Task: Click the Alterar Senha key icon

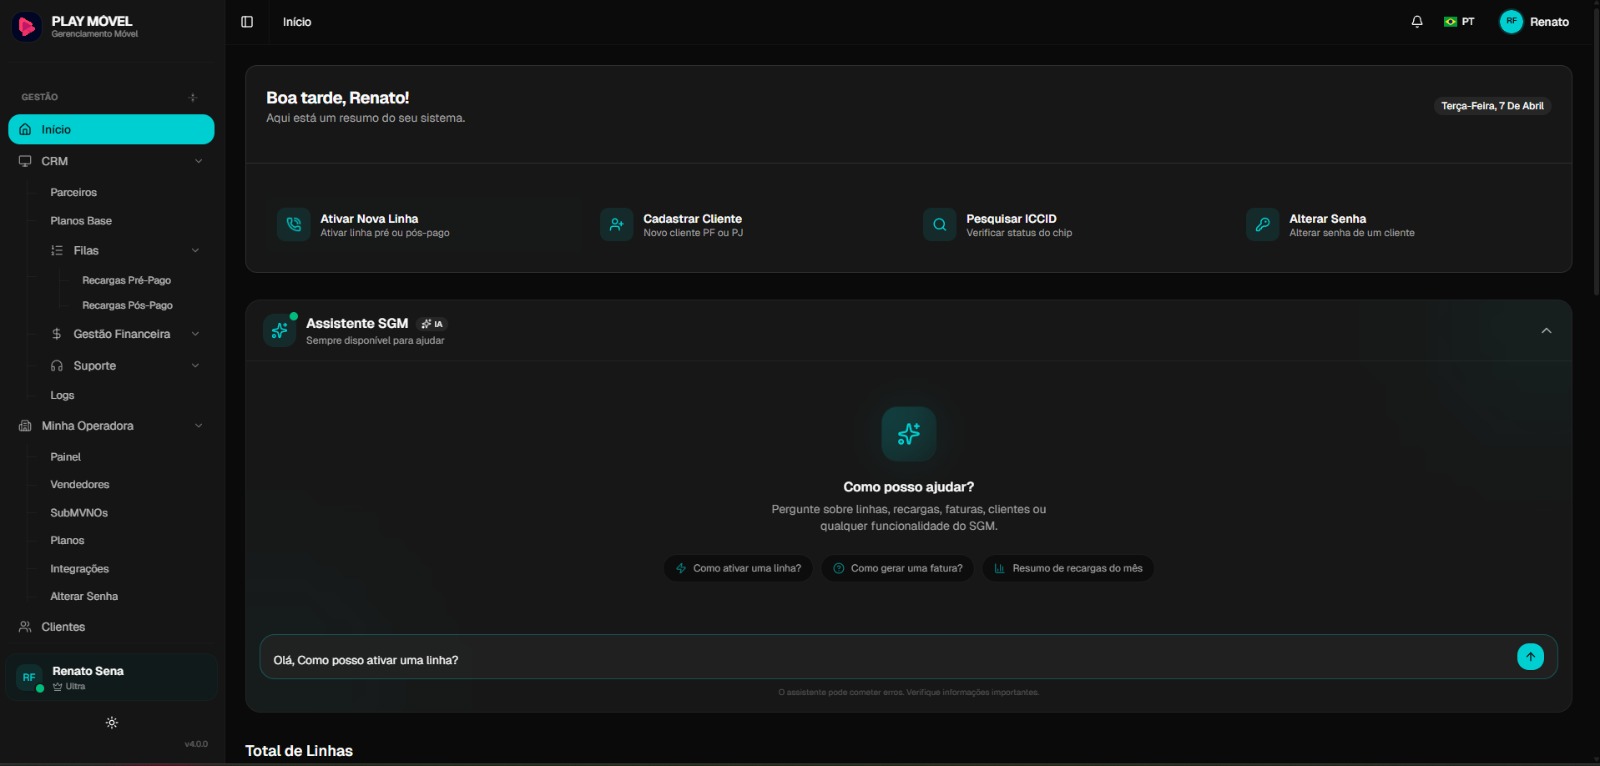Action: pyautogui.click(x=1262, y=225)
